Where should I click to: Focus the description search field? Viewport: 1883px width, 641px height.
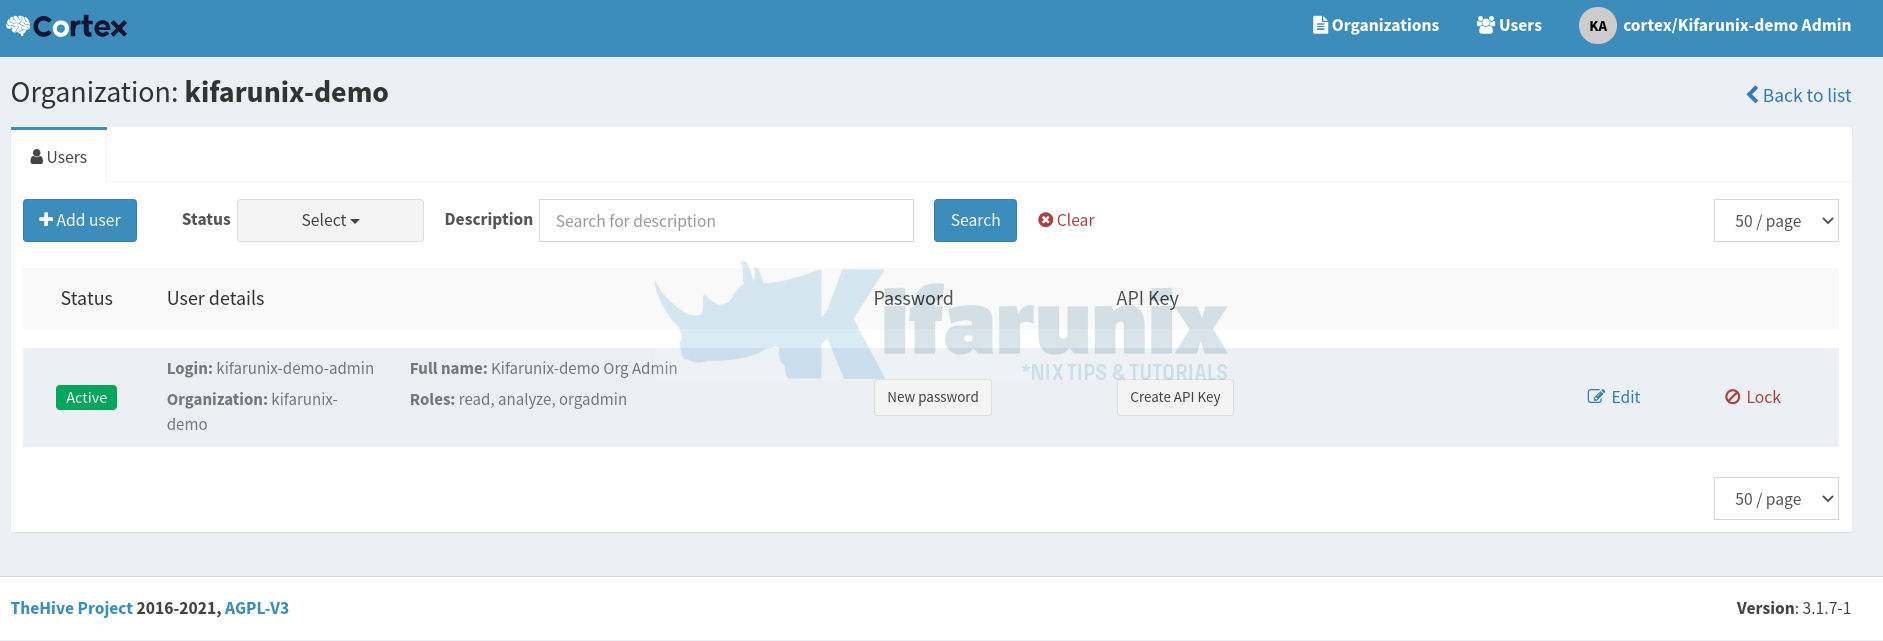726,221
